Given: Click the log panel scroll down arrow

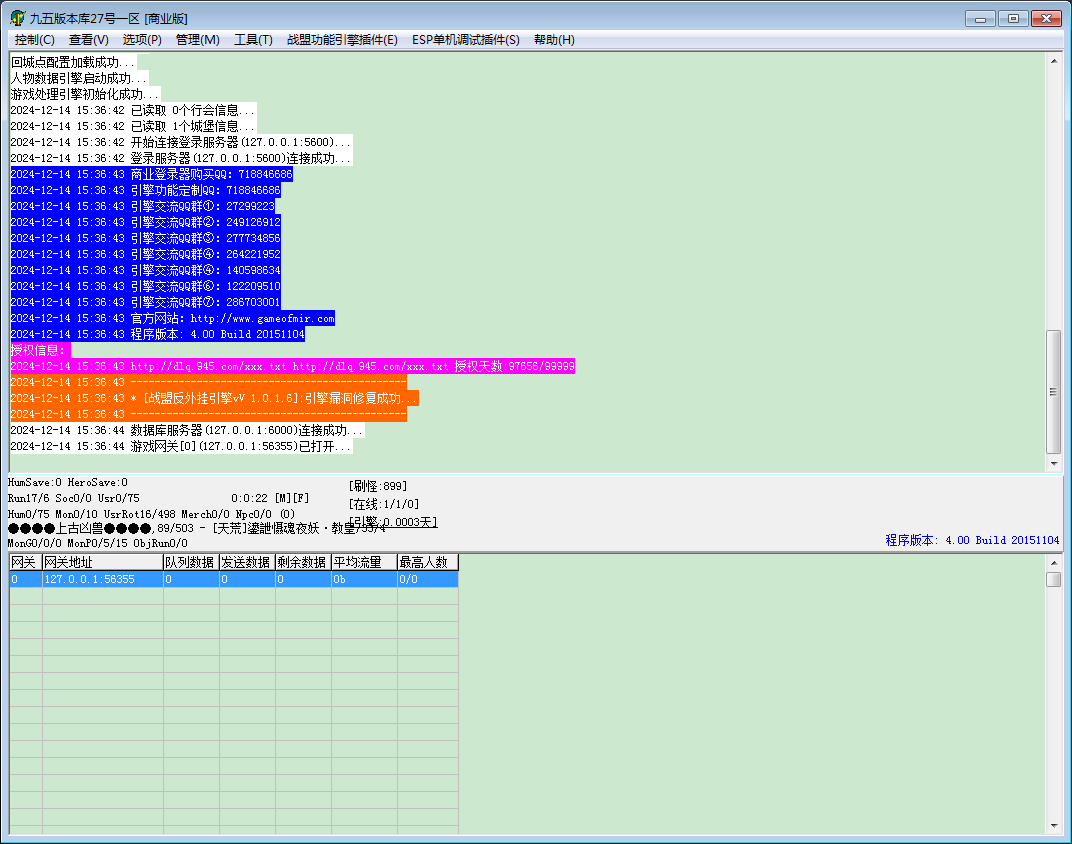Looking at the screenshot, I should 1054,463.
